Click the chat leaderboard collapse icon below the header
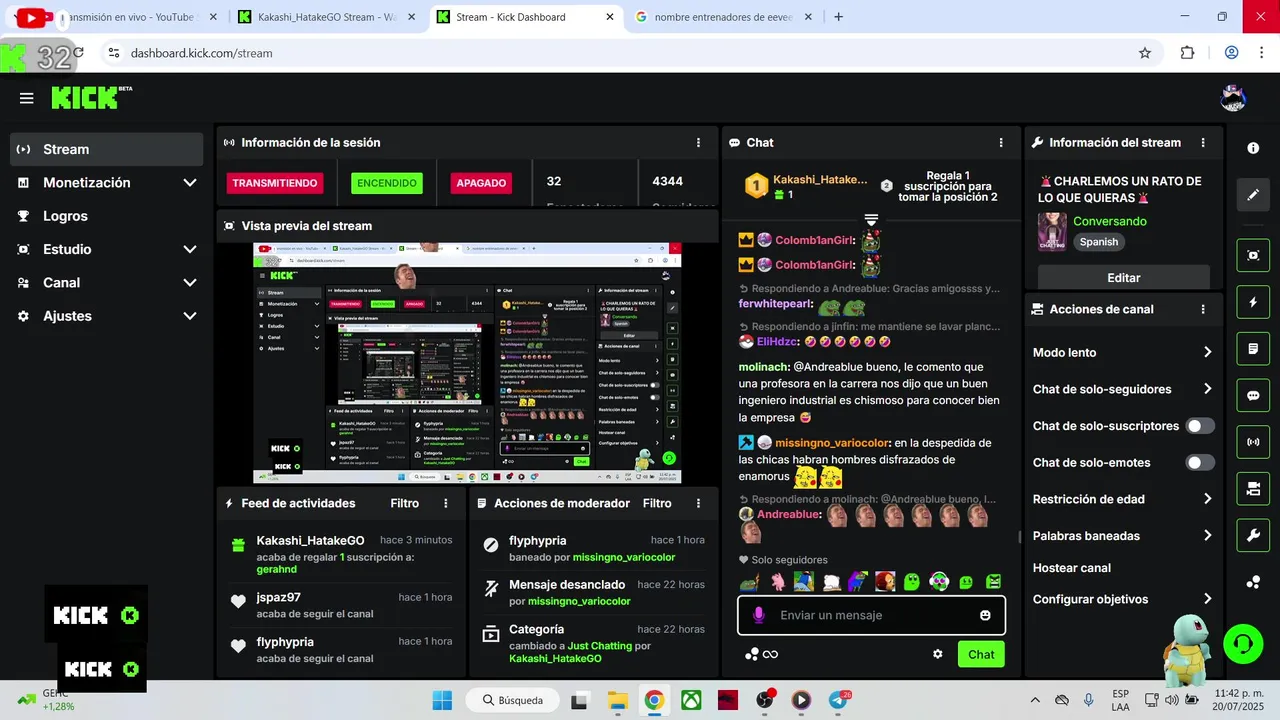Image resolution: width=1280 pixels, height=720 pixels. pos(871,219)
